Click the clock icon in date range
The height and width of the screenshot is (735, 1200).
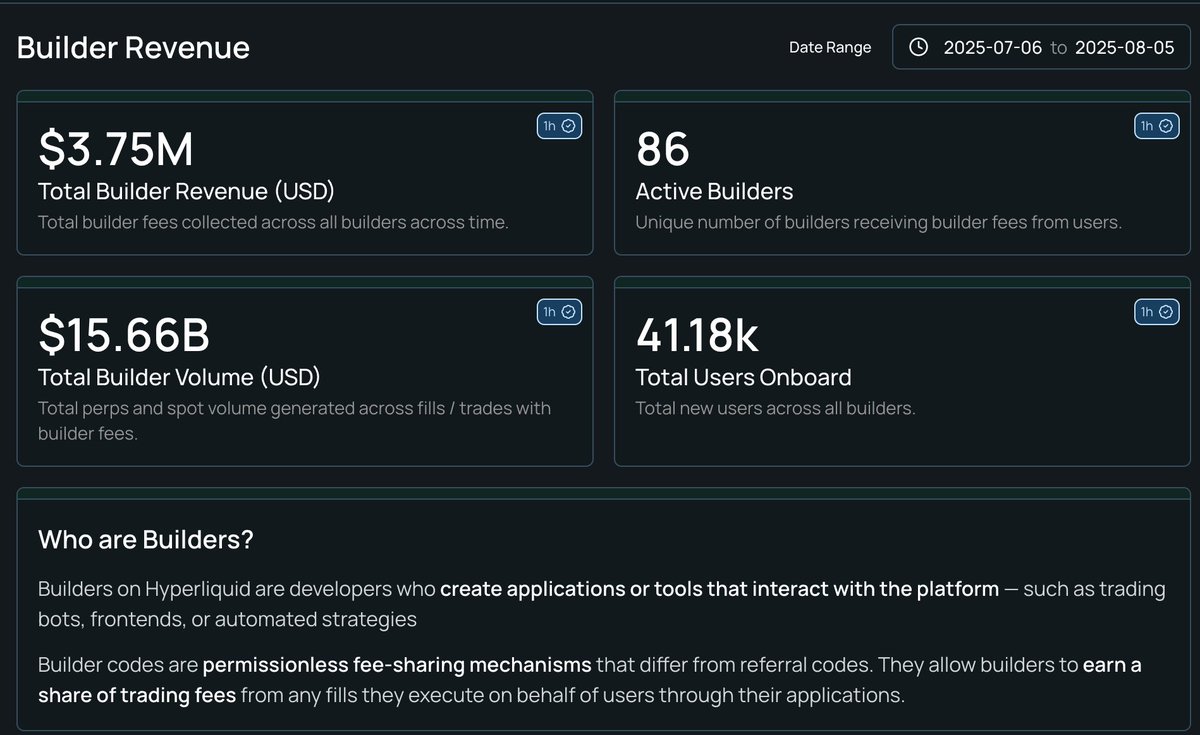(x=920, y=47)
